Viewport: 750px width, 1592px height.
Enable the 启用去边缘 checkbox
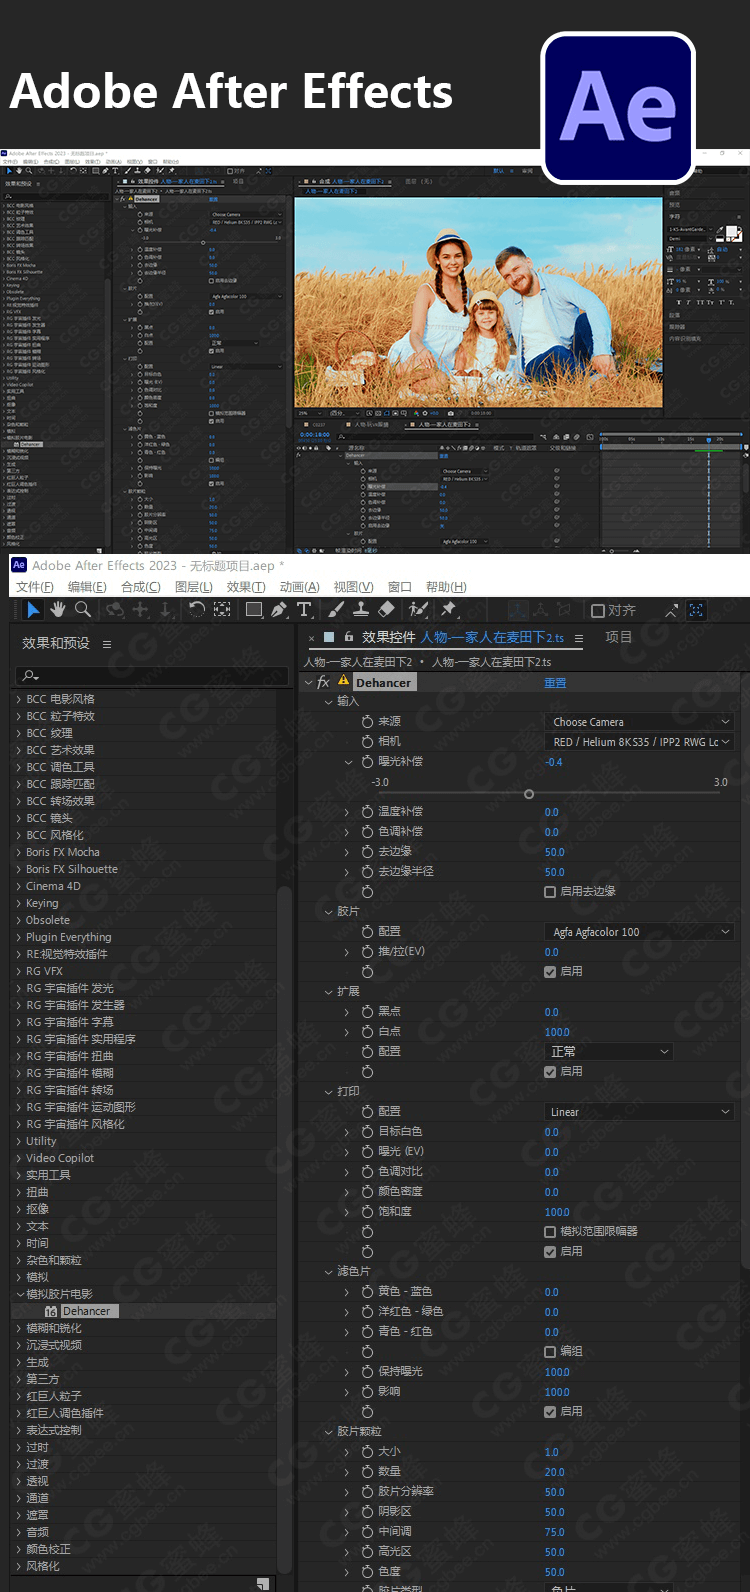(x=550, y=892)
